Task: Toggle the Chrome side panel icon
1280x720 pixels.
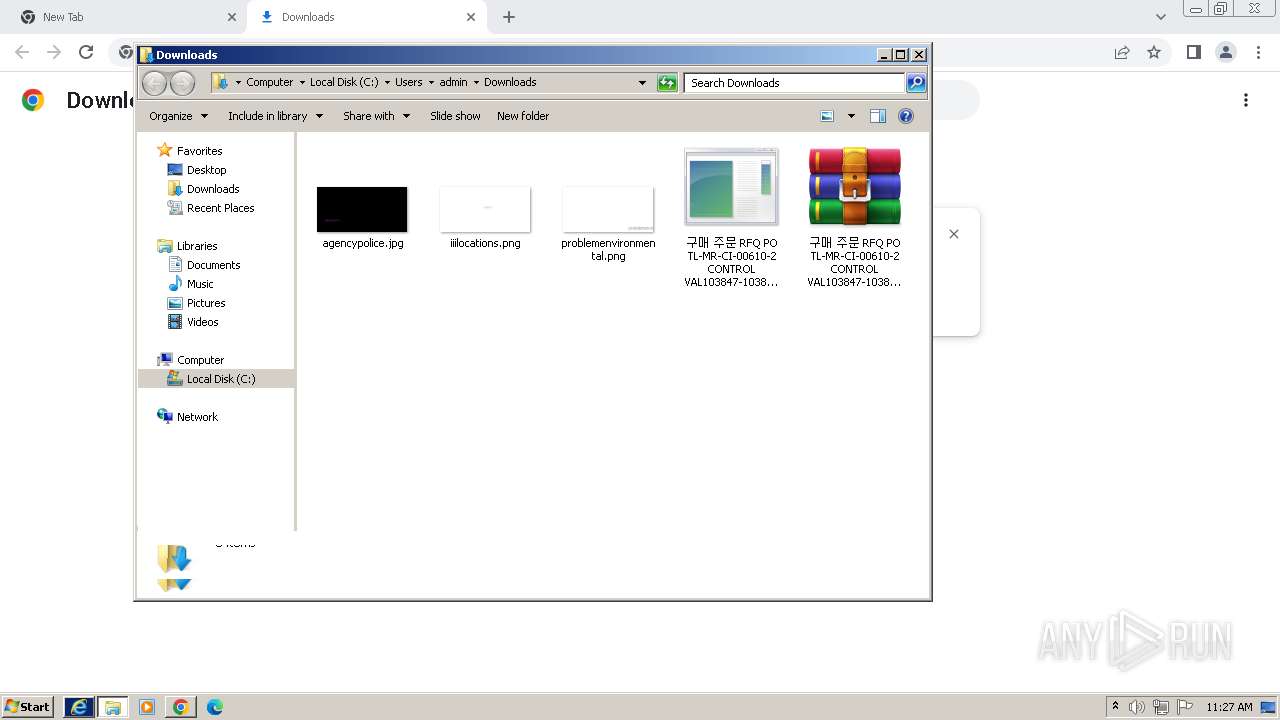Action: tap(1193, 52)
